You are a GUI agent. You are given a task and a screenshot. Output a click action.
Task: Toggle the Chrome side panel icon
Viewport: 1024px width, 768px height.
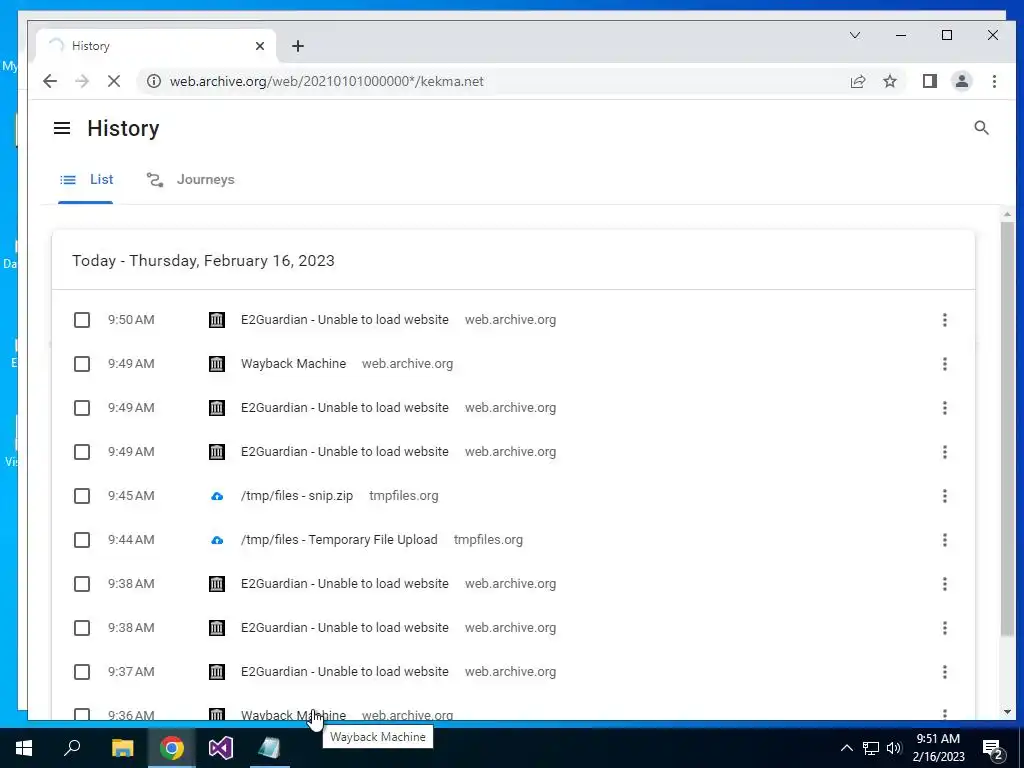point(929,82)
